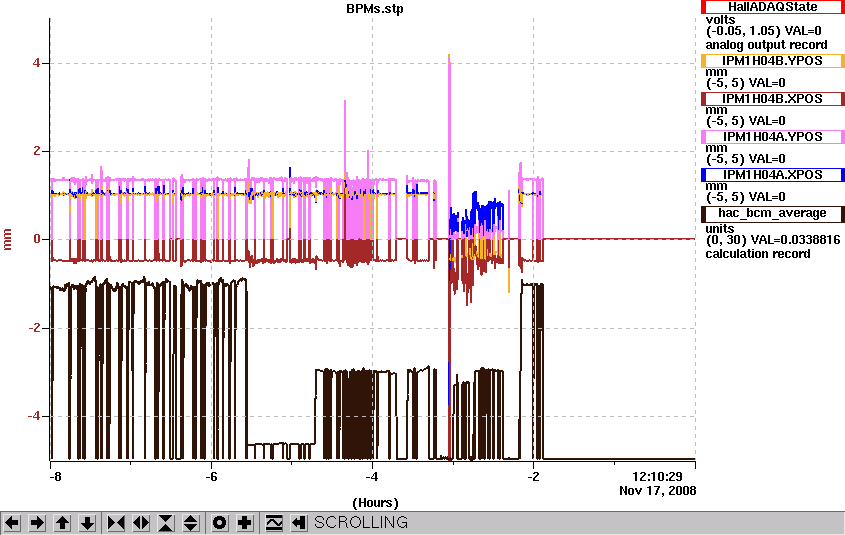Click the 'units' label under hac_bcm_average
This screenshot has height=535, width=845.
point(720,228)
